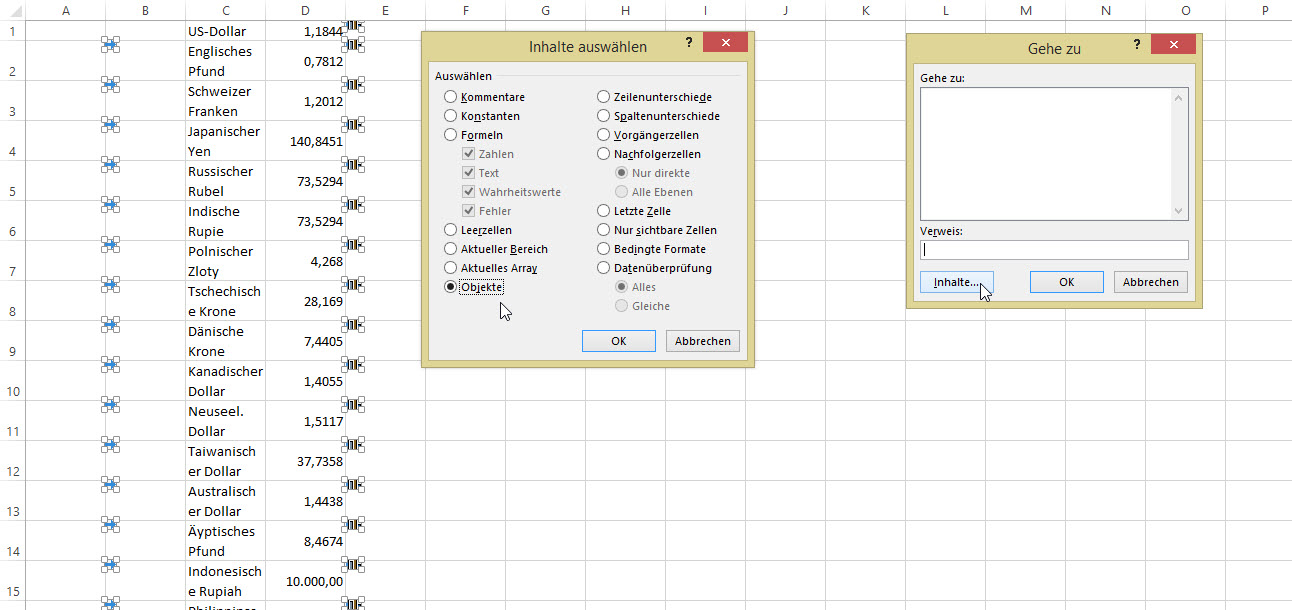Click down arrow of Gehe zu list scrollbar
1292x610 pixels.
click(1179, 211)
